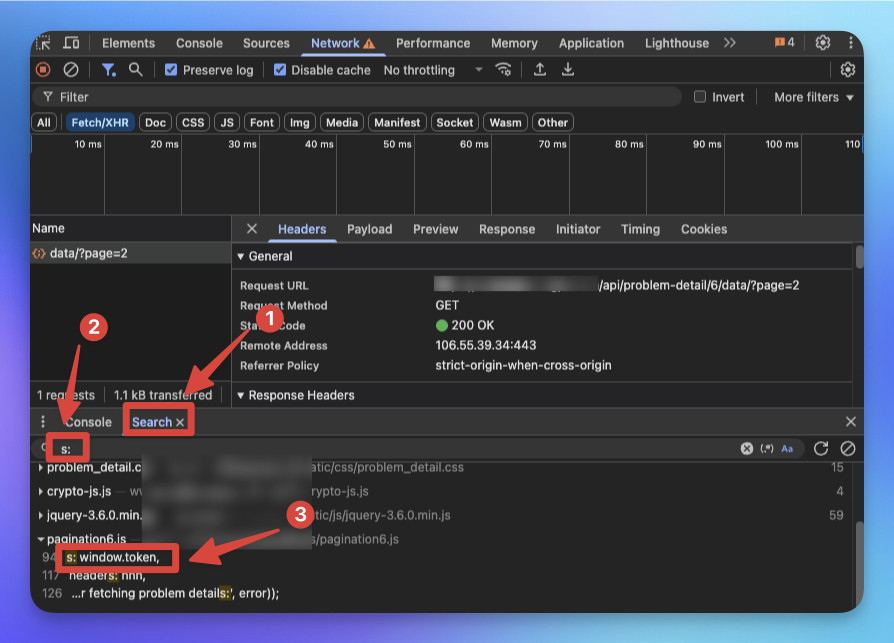This screenshot has height=643, width=894.
Task: Expand problem_detail.css search result
Action: pyautogui.click(x=41, y=467)
